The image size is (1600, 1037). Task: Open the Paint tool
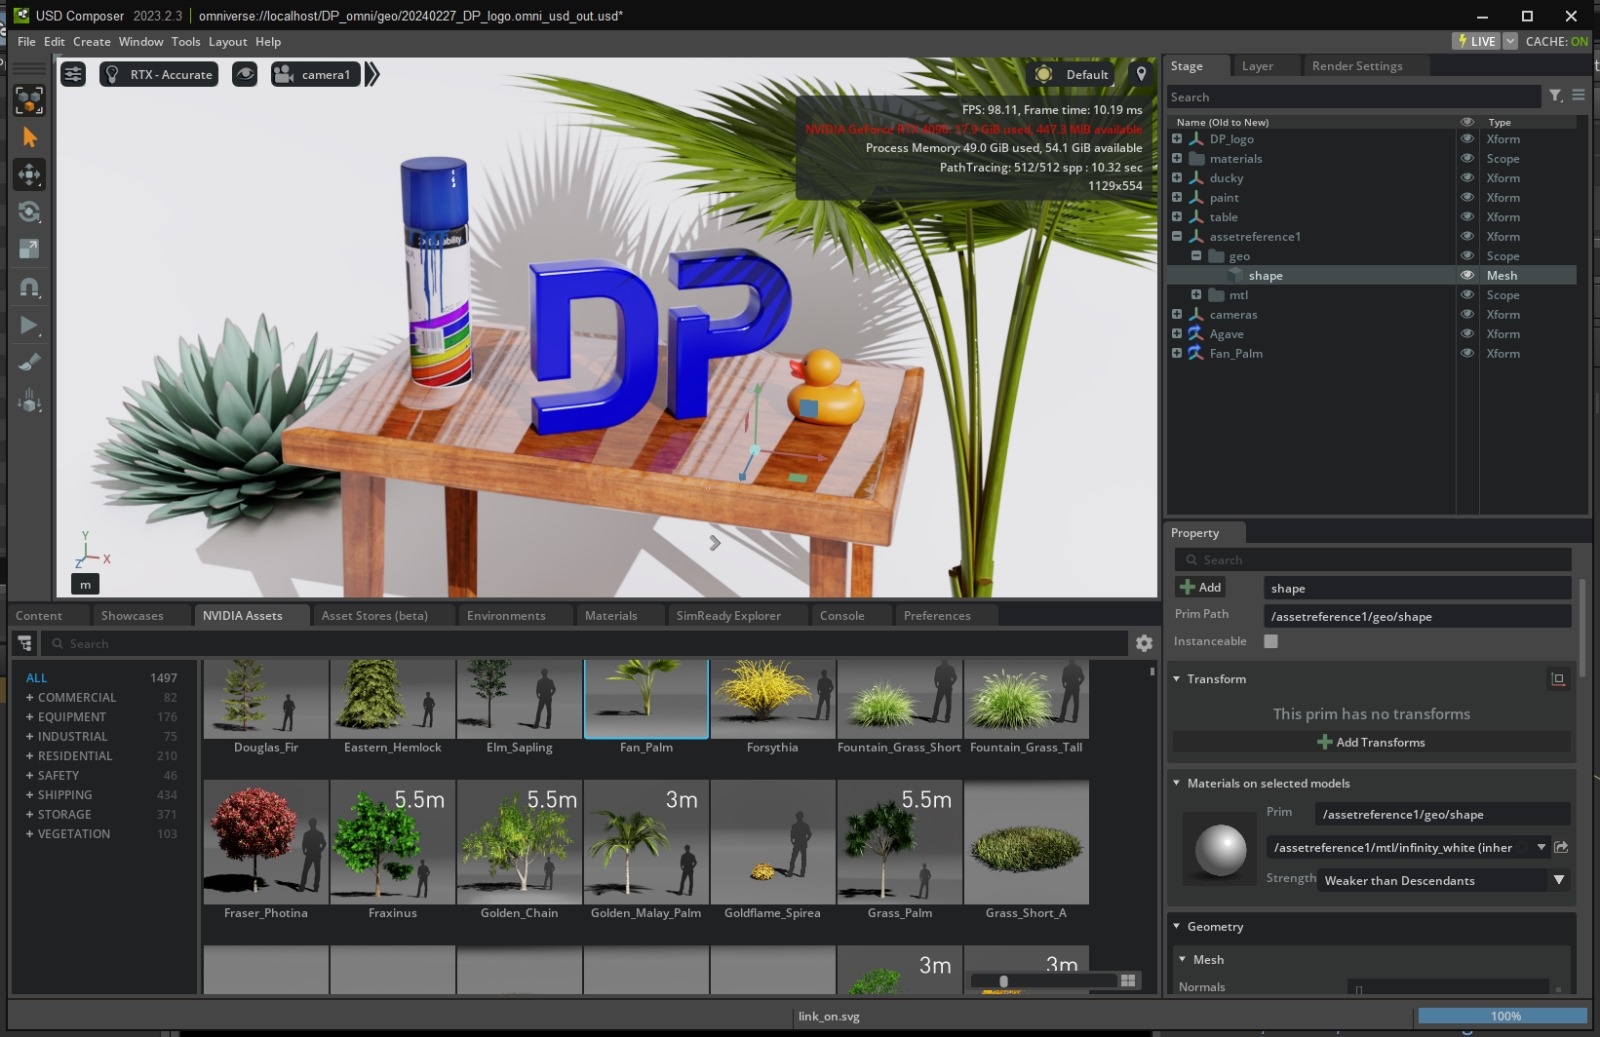[x=29, y=363]
